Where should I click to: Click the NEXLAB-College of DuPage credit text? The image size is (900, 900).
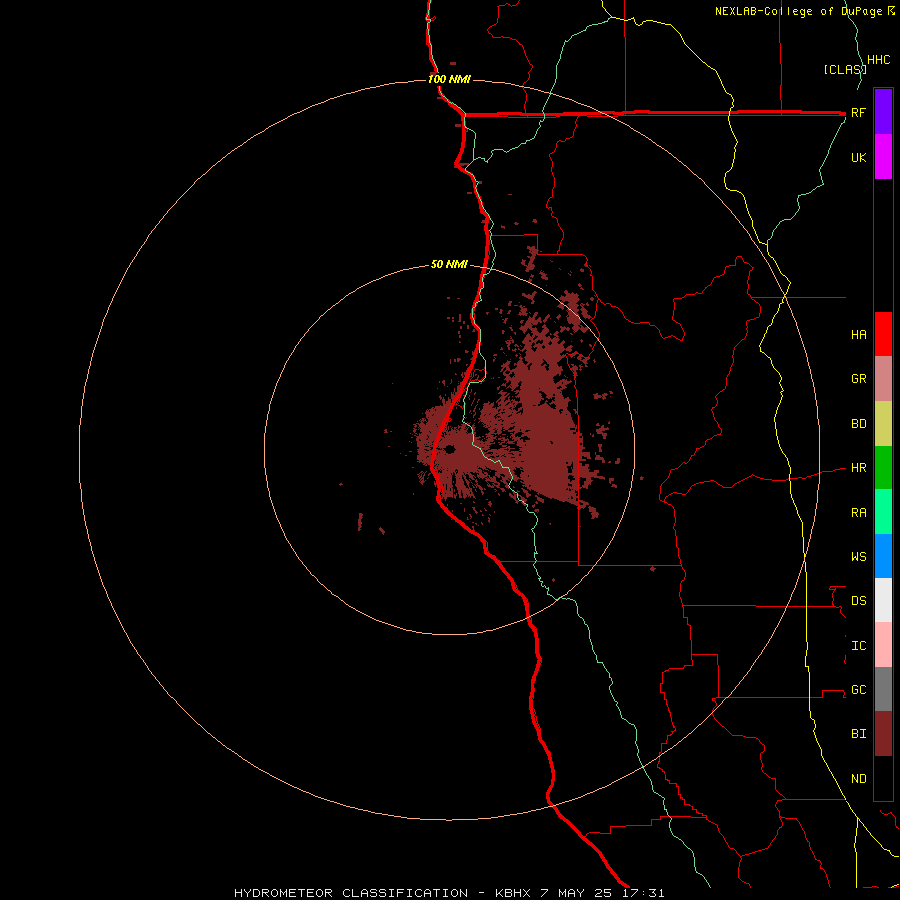798,11
